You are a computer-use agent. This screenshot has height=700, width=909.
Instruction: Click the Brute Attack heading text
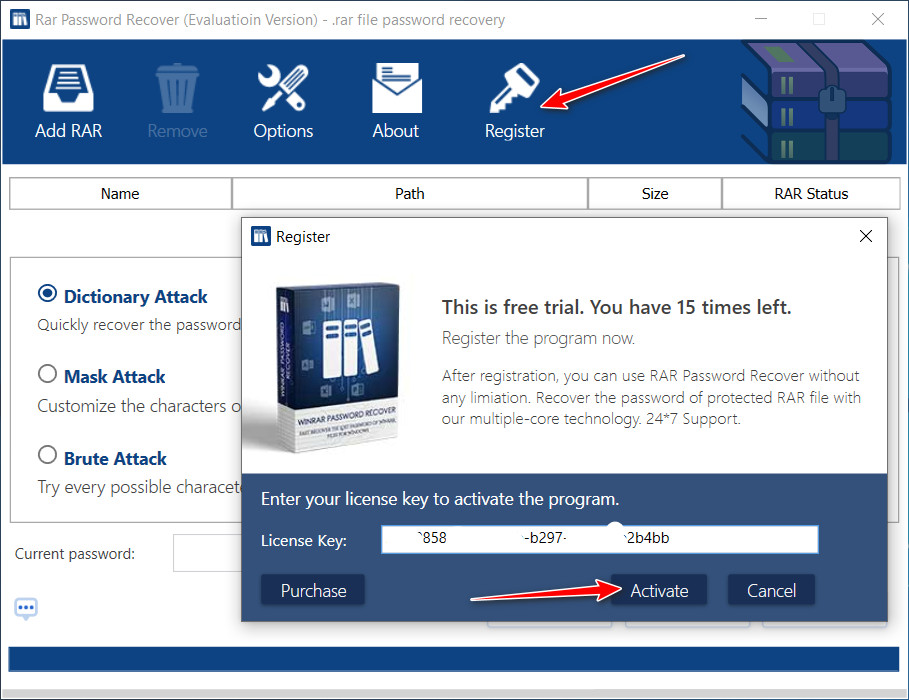point(115,459)
